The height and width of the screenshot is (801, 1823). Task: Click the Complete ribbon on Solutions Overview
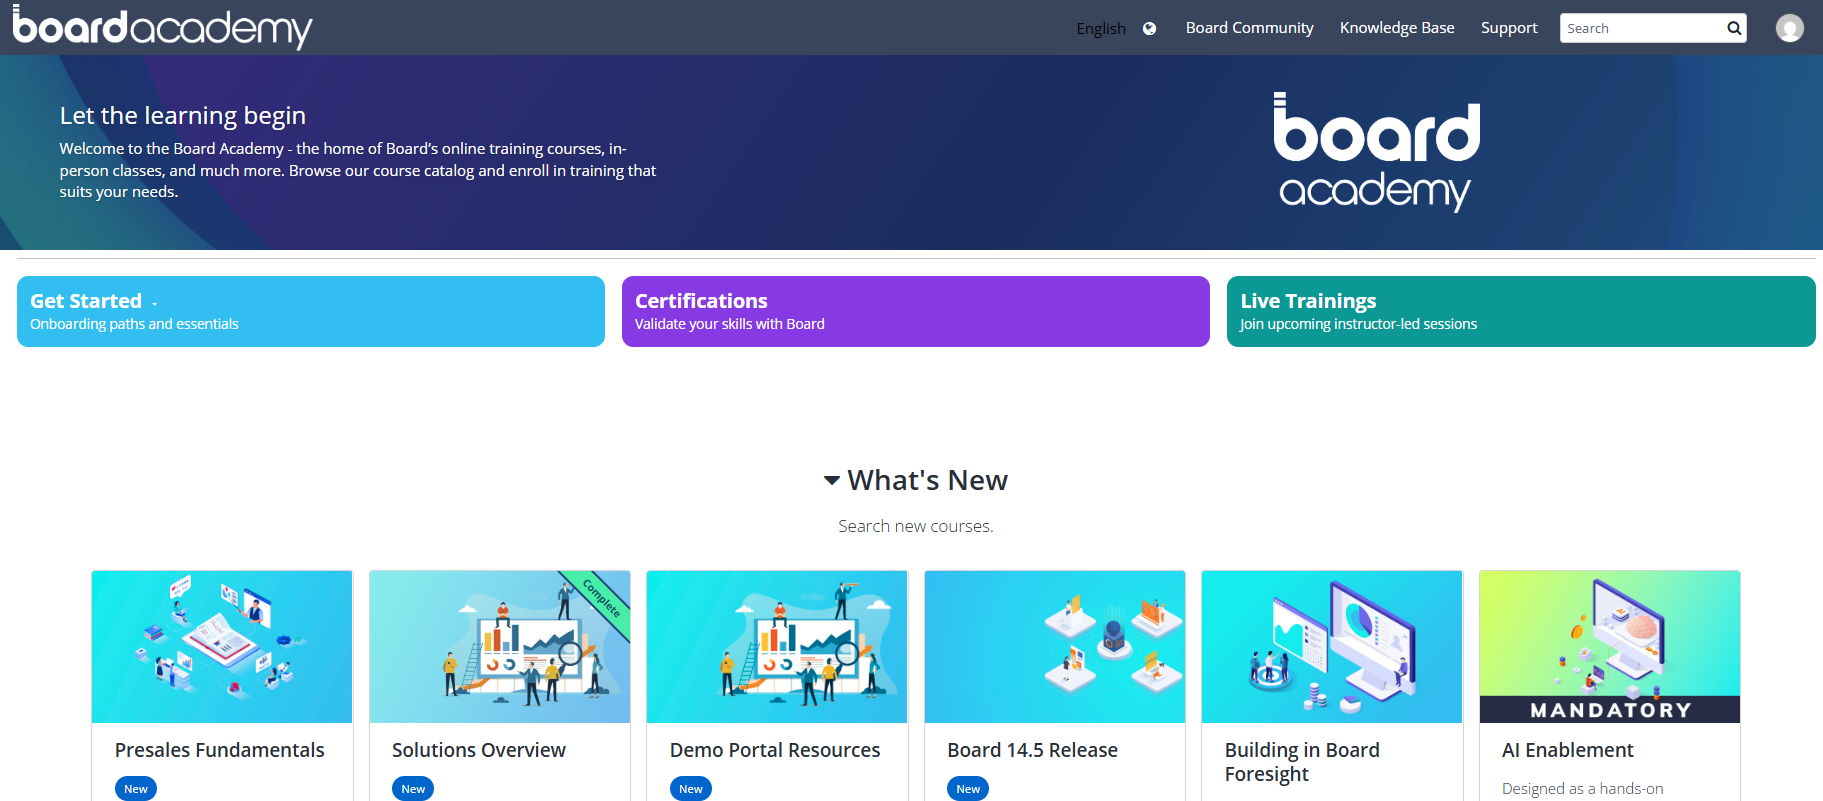601,598
